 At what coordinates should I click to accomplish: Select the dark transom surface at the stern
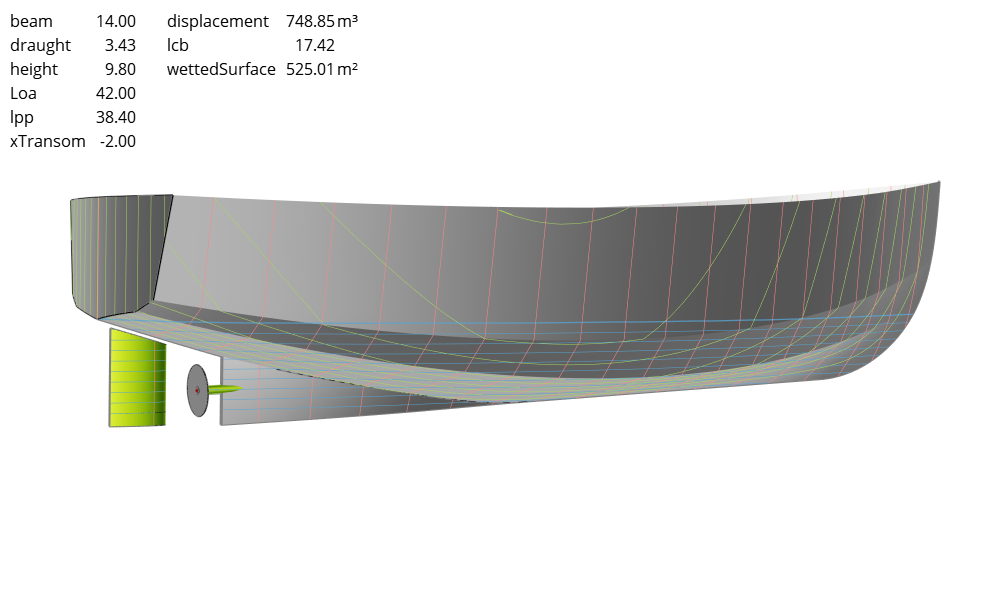click(118, 250)
